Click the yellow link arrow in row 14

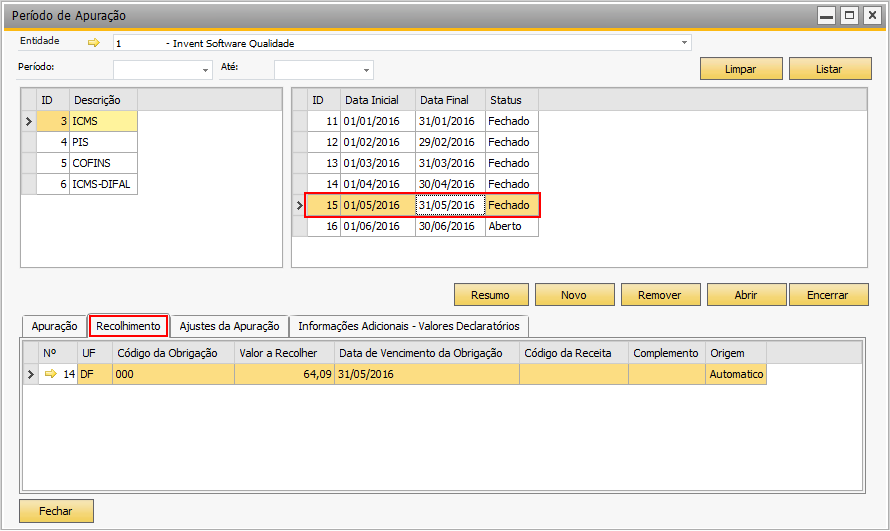point(51,374)
